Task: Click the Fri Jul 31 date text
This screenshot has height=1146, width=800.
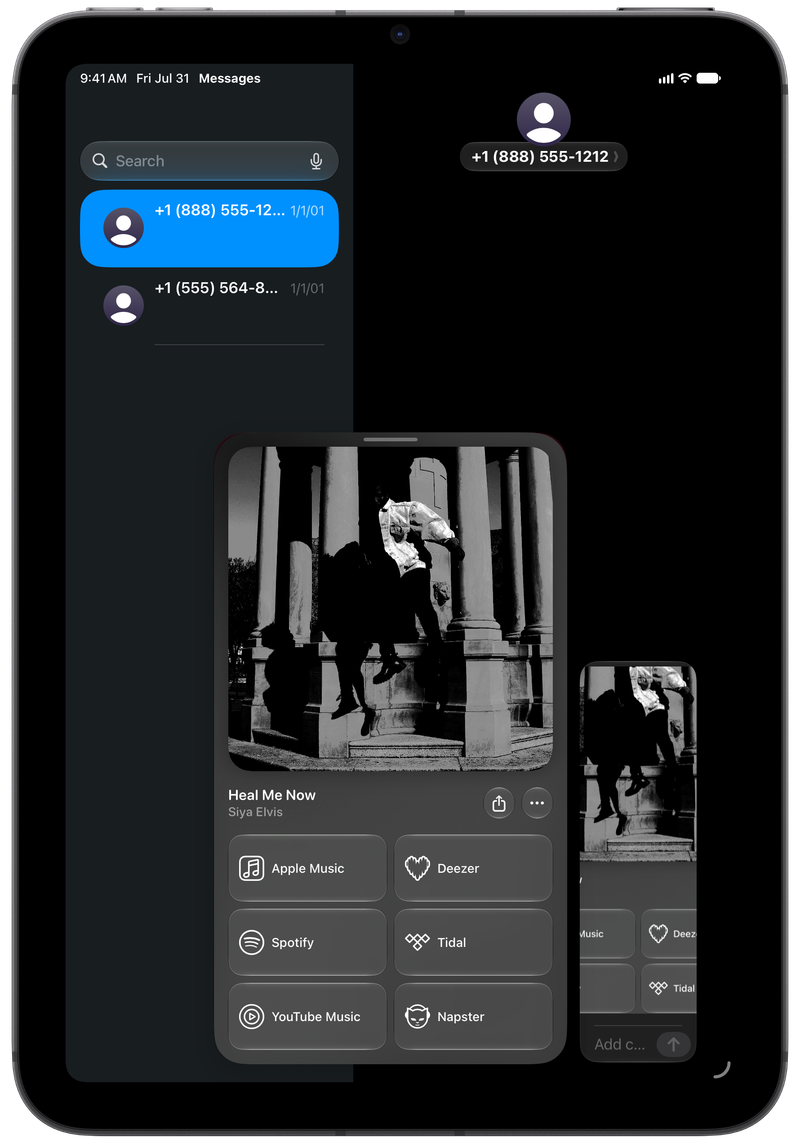Action: pyautogui.click(x=162, y=78)
